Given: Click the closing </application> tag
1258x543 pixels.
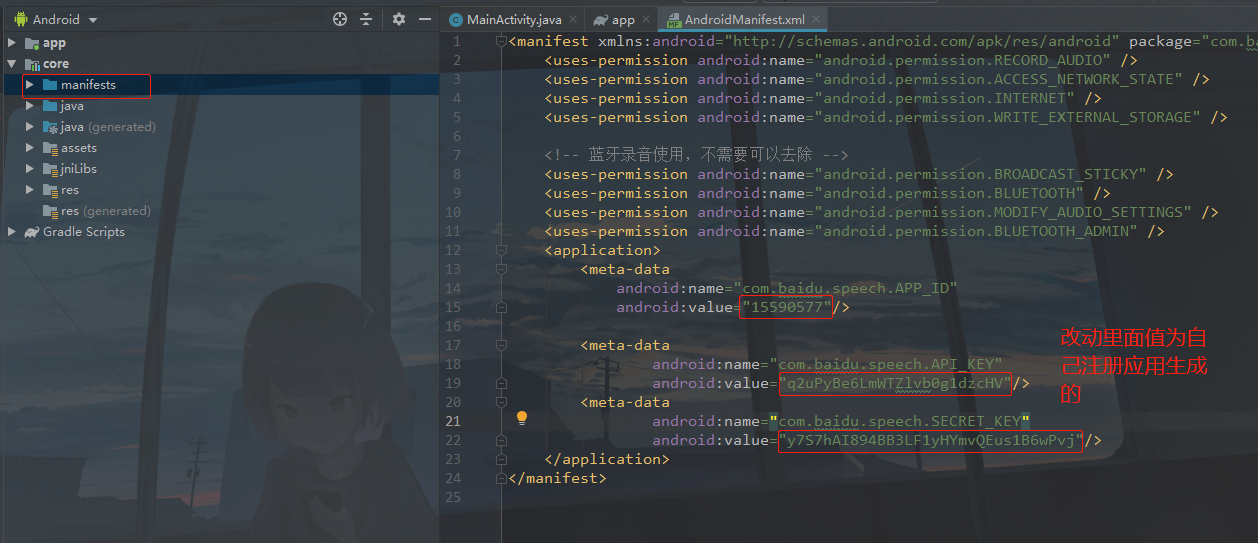Looking at the screenshot, I should pyautogui.click(x=607, y=459).
